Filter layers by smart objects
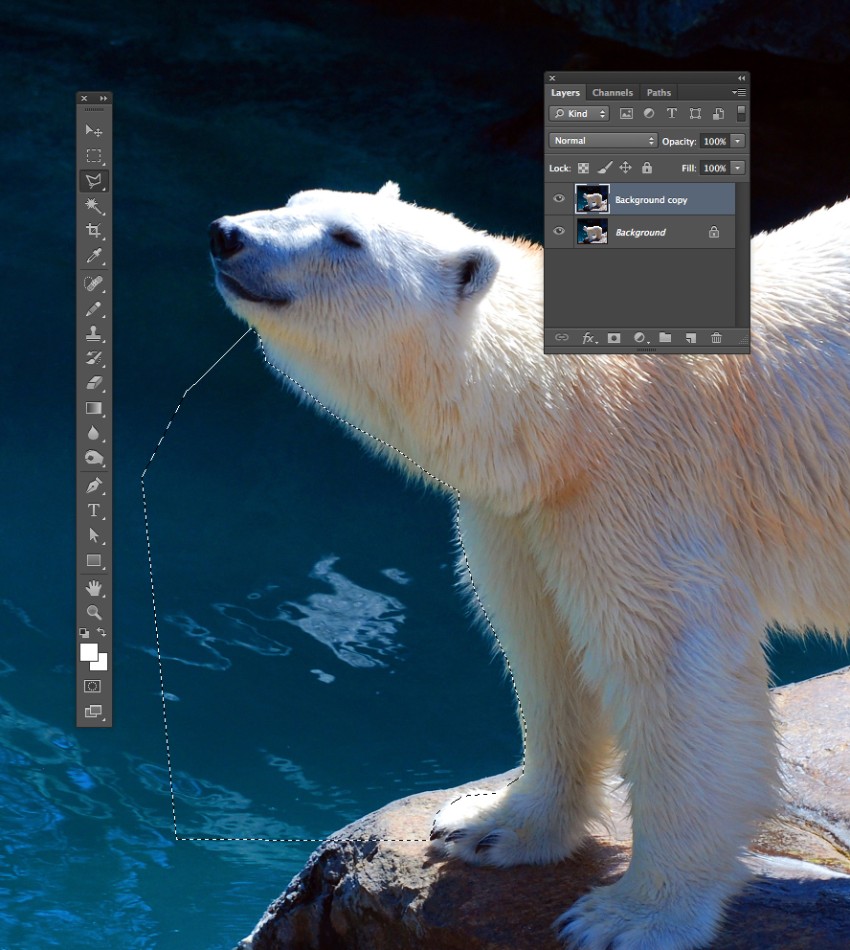Image resolution: width=850 pixels, height=950 pixels. coord(718,113)
